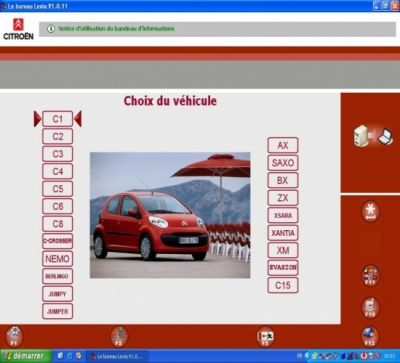Choose the XANTIA model

coord(283,233)
